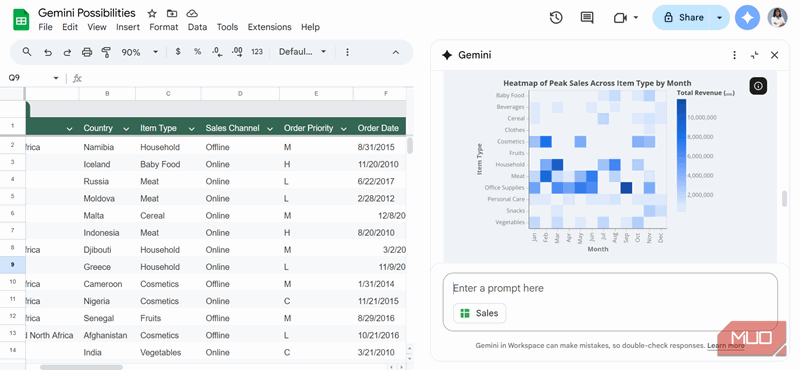
Task: Open the account profile avatar
Action: tap(778, 17)
